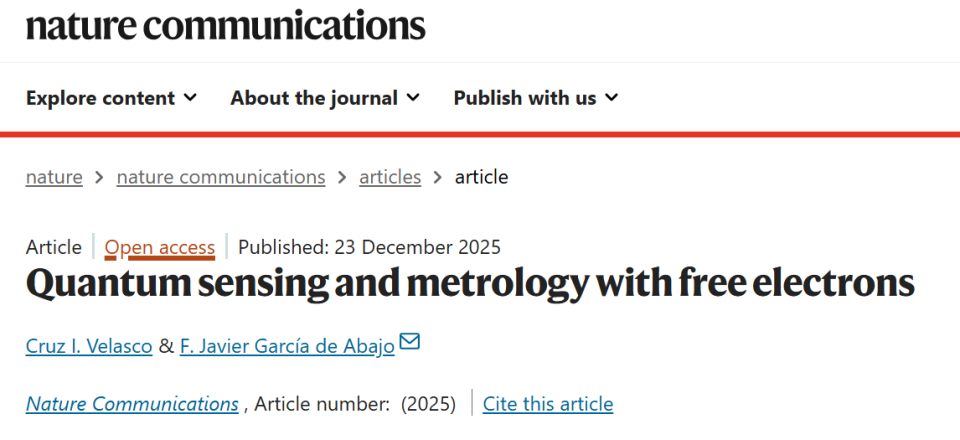Click the envelope icon beside García de Abajo
The width and height of the screenshot is (960, 440).
410,343
